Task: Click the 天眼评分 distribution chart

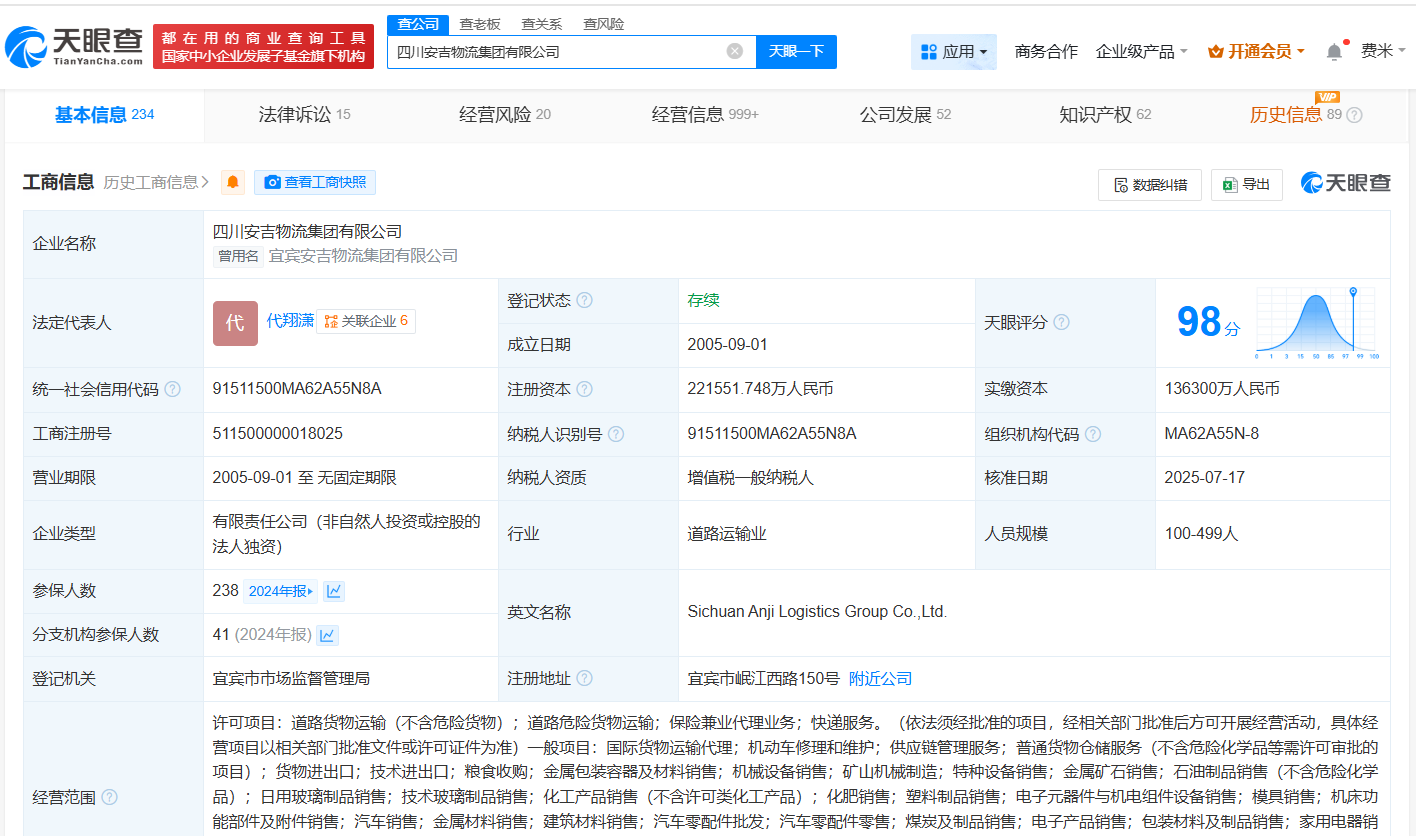Action: tap(1316, 323)
